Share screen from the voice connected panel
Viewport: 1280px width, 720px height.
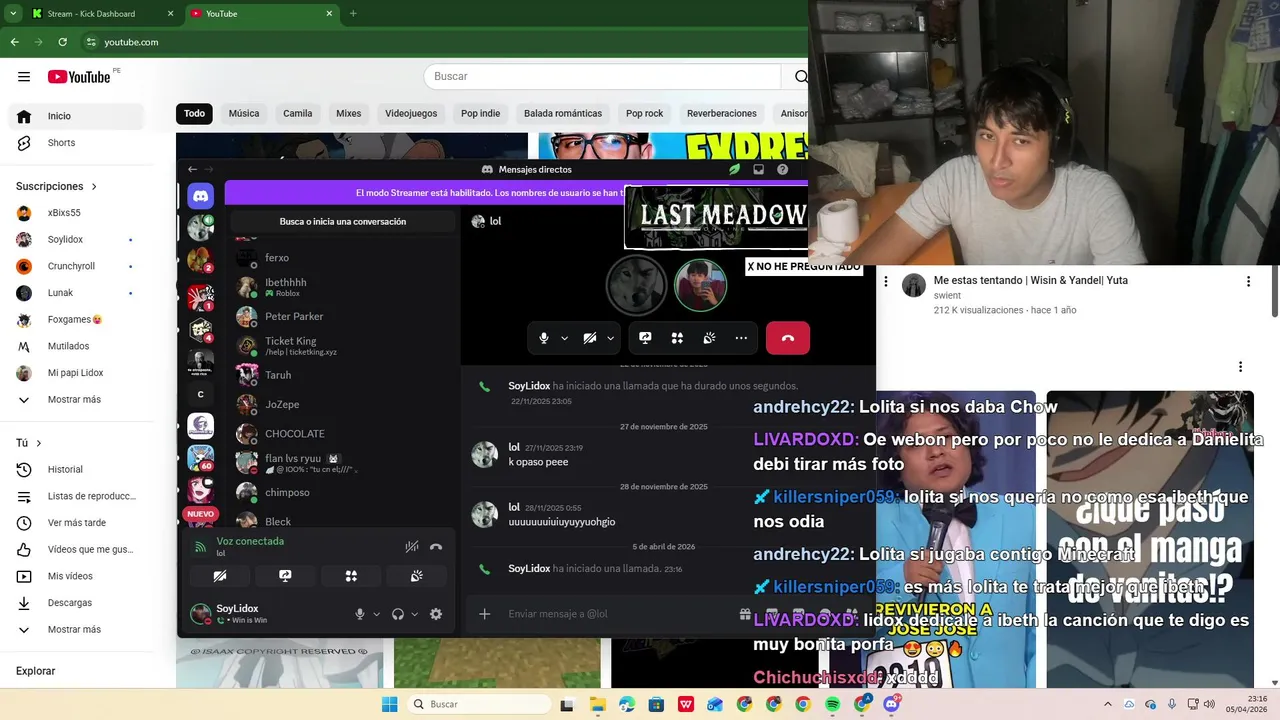click(x=285, y=576)
